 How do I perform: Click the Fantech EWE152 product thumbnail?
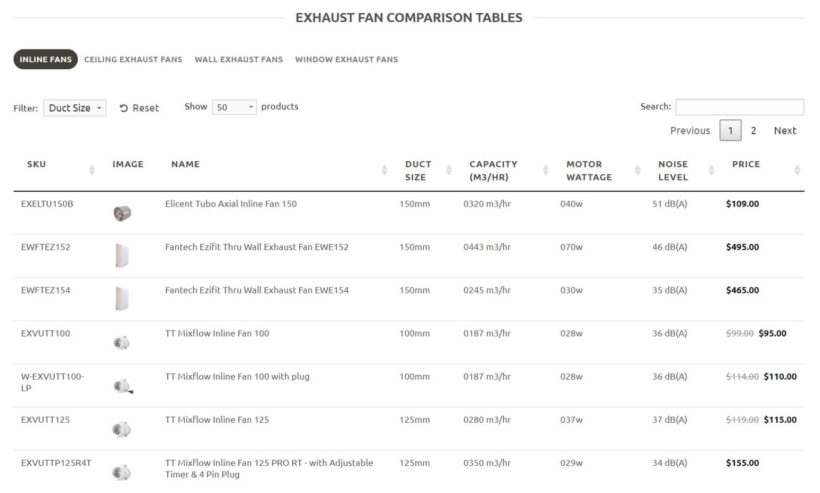122,256
